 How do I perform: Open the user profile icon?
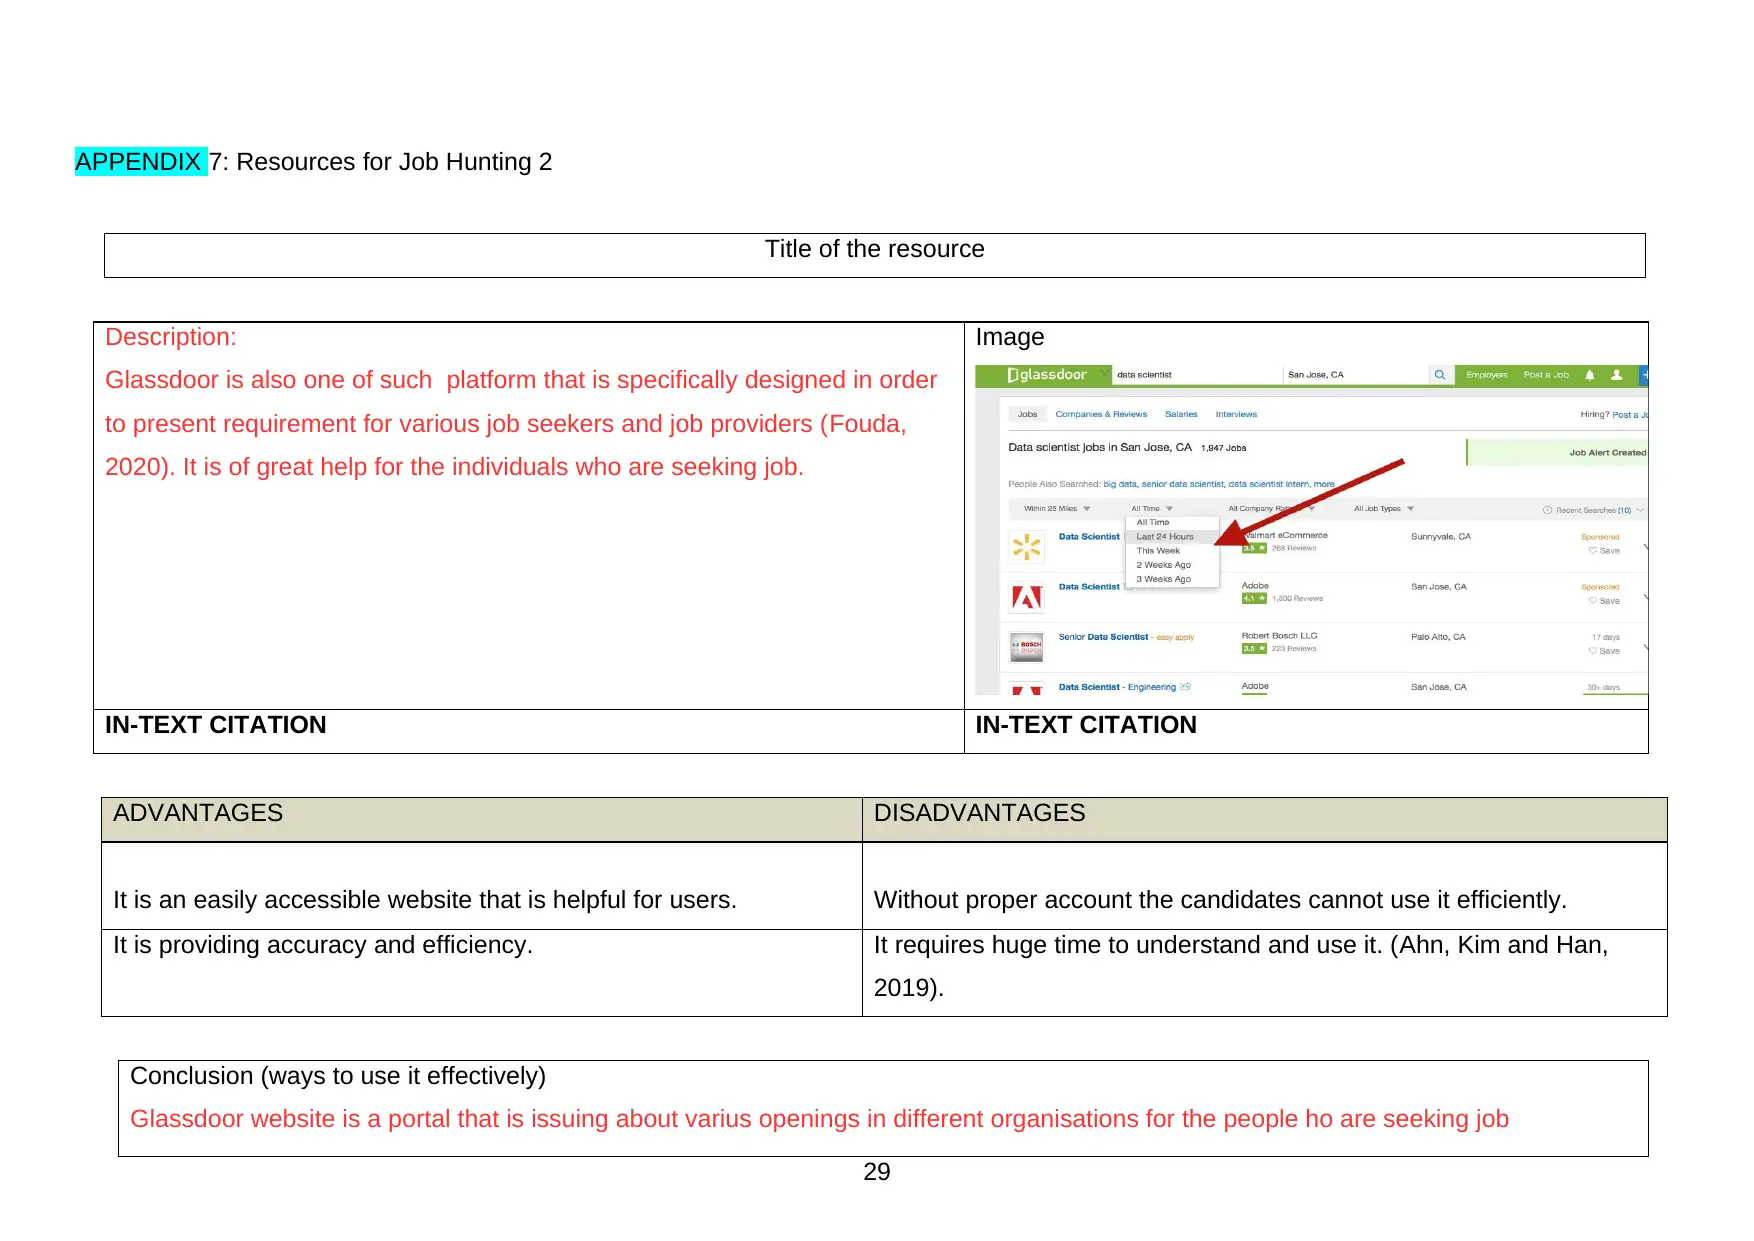[x=1616, y=375]
